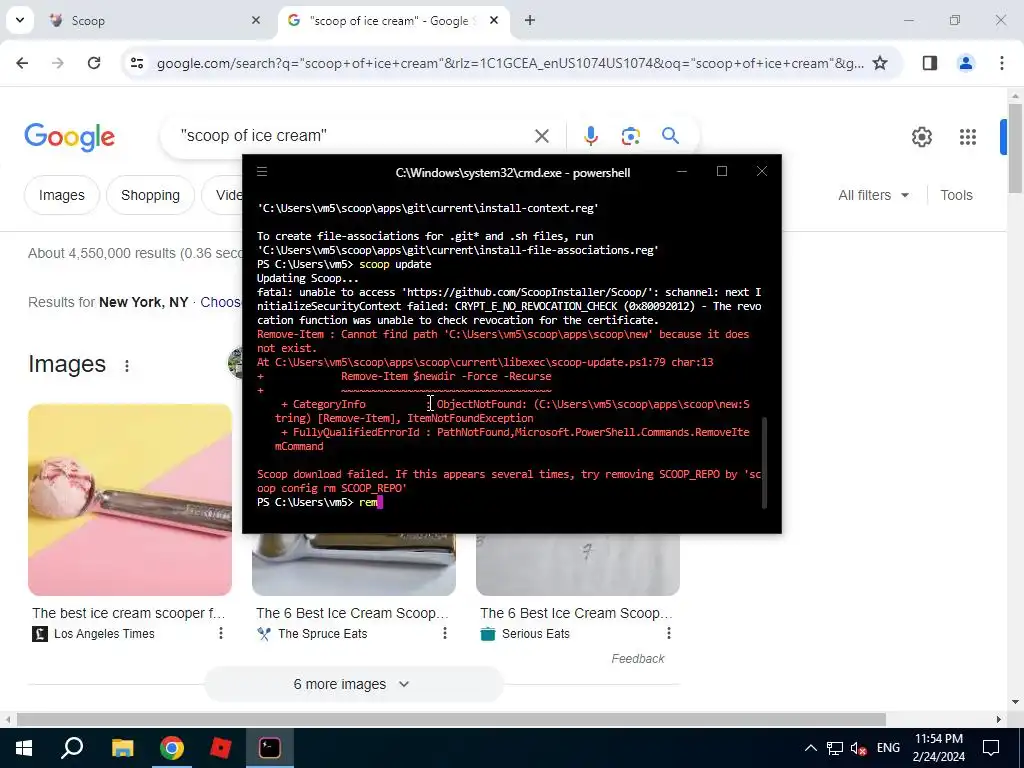The width and height of the screenshot is (1024, 768).
Task: Click the terminal prompt input line
Action: (x=509, y=502)
